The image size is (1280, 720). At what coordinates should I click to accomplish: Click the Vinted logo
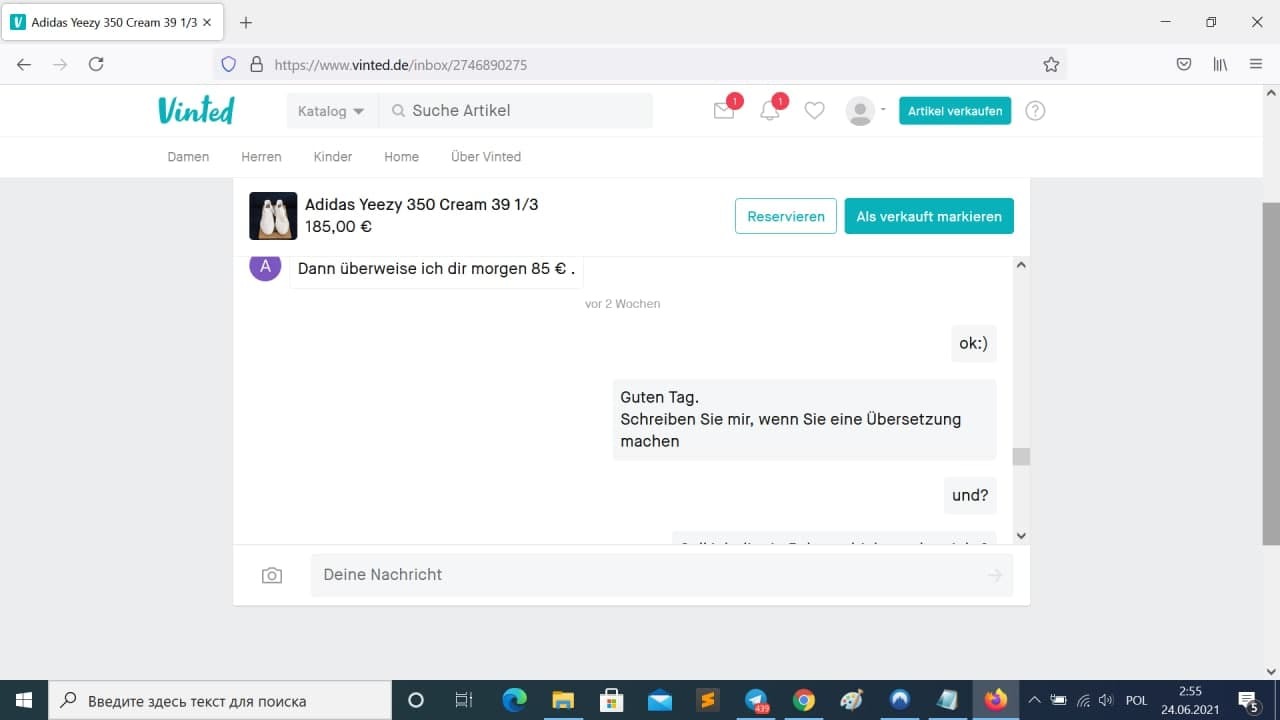196,110
